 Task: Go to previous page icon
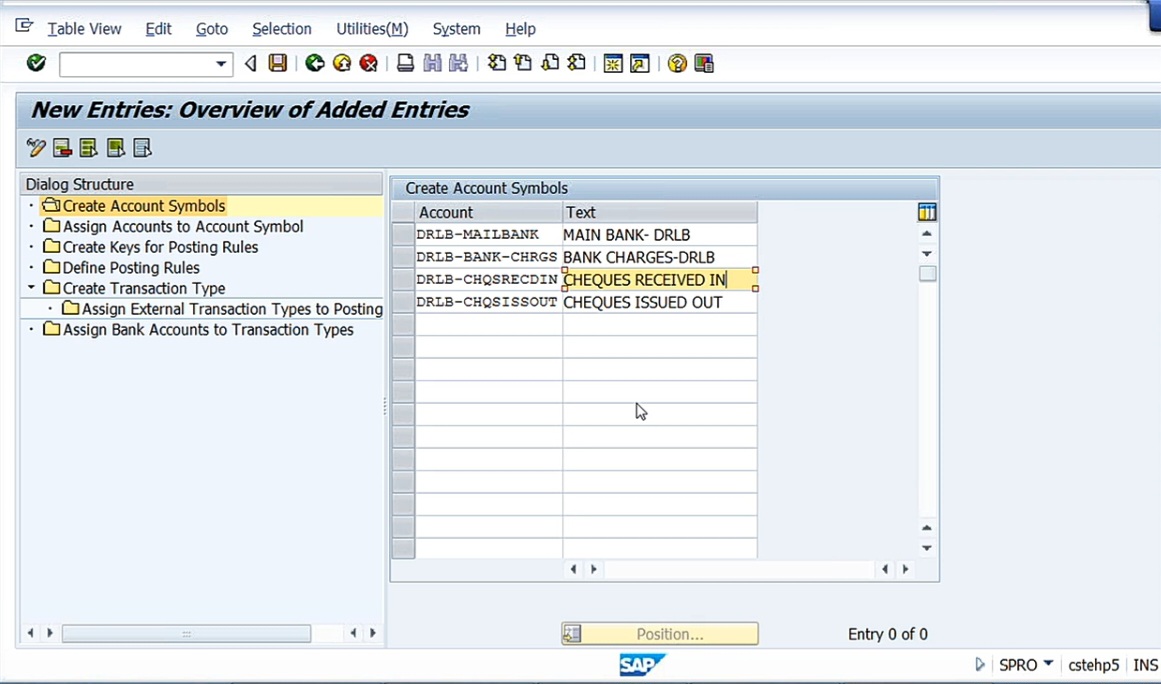[523, 63]
